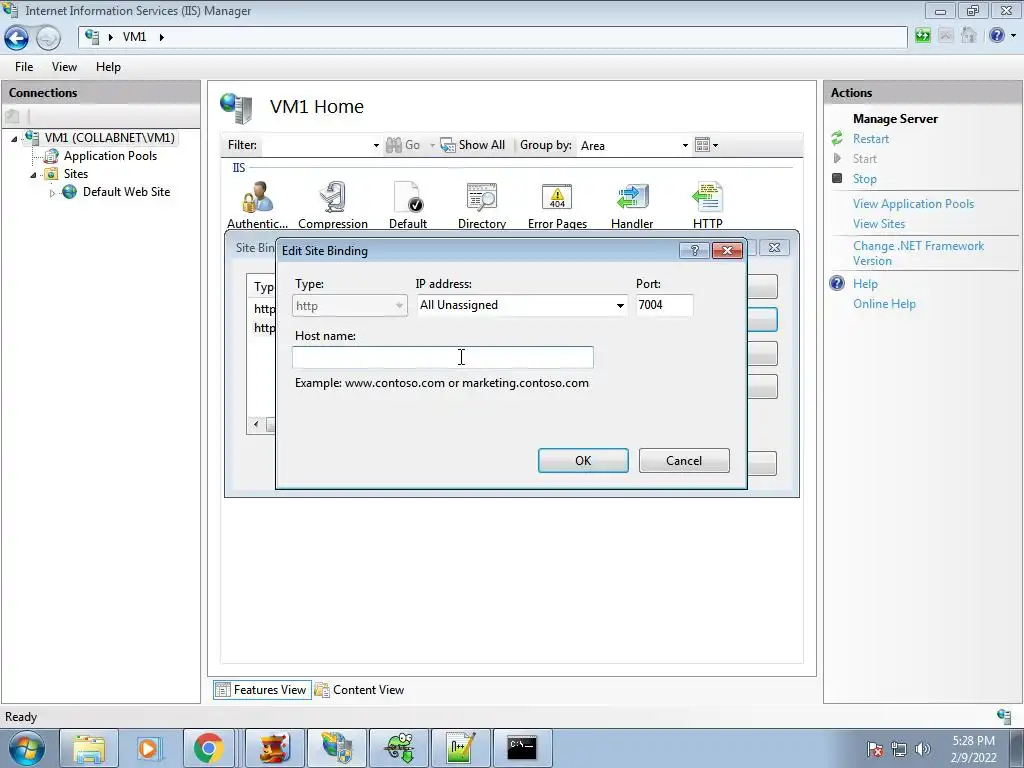
Task: Launch Google Chrome from the taskbar
Action: coord(209,748)
